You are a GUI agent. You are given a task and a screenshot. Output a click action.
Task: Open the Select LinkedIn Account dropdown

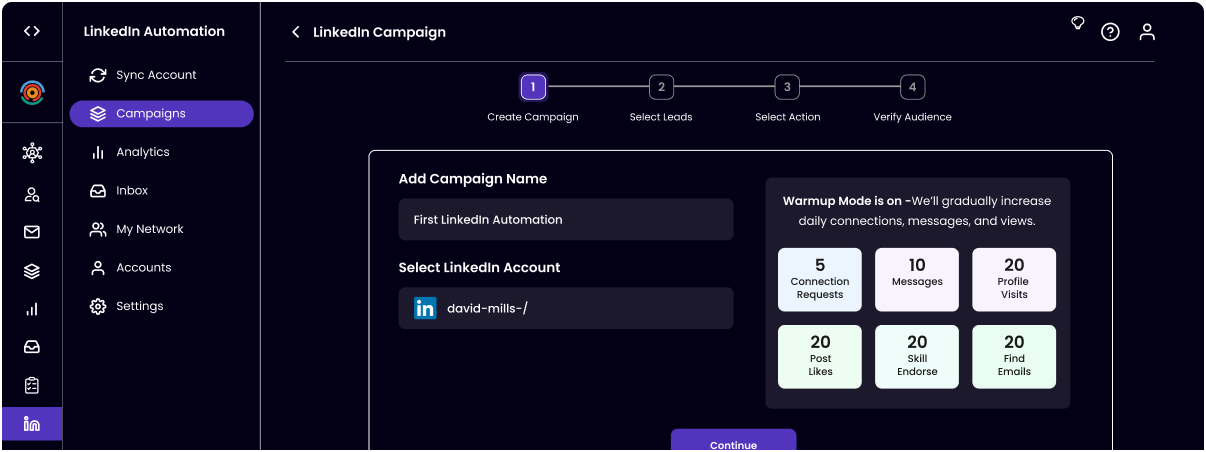pos(566,308)
